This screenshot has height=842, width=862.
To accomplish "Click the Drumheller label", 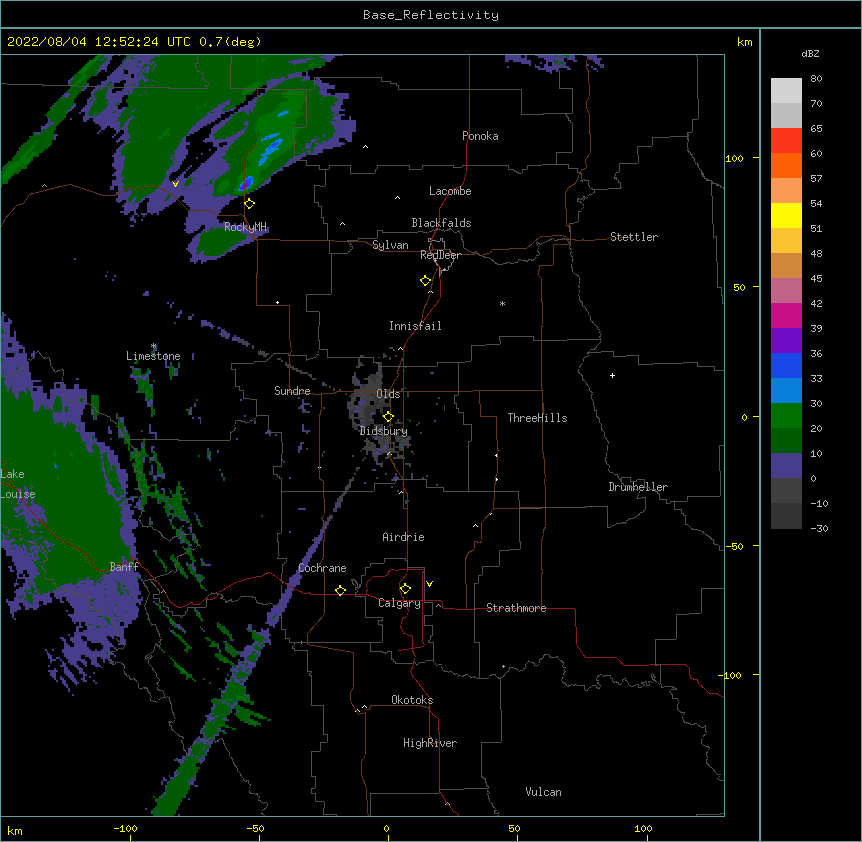I will (x=638, y=487).
